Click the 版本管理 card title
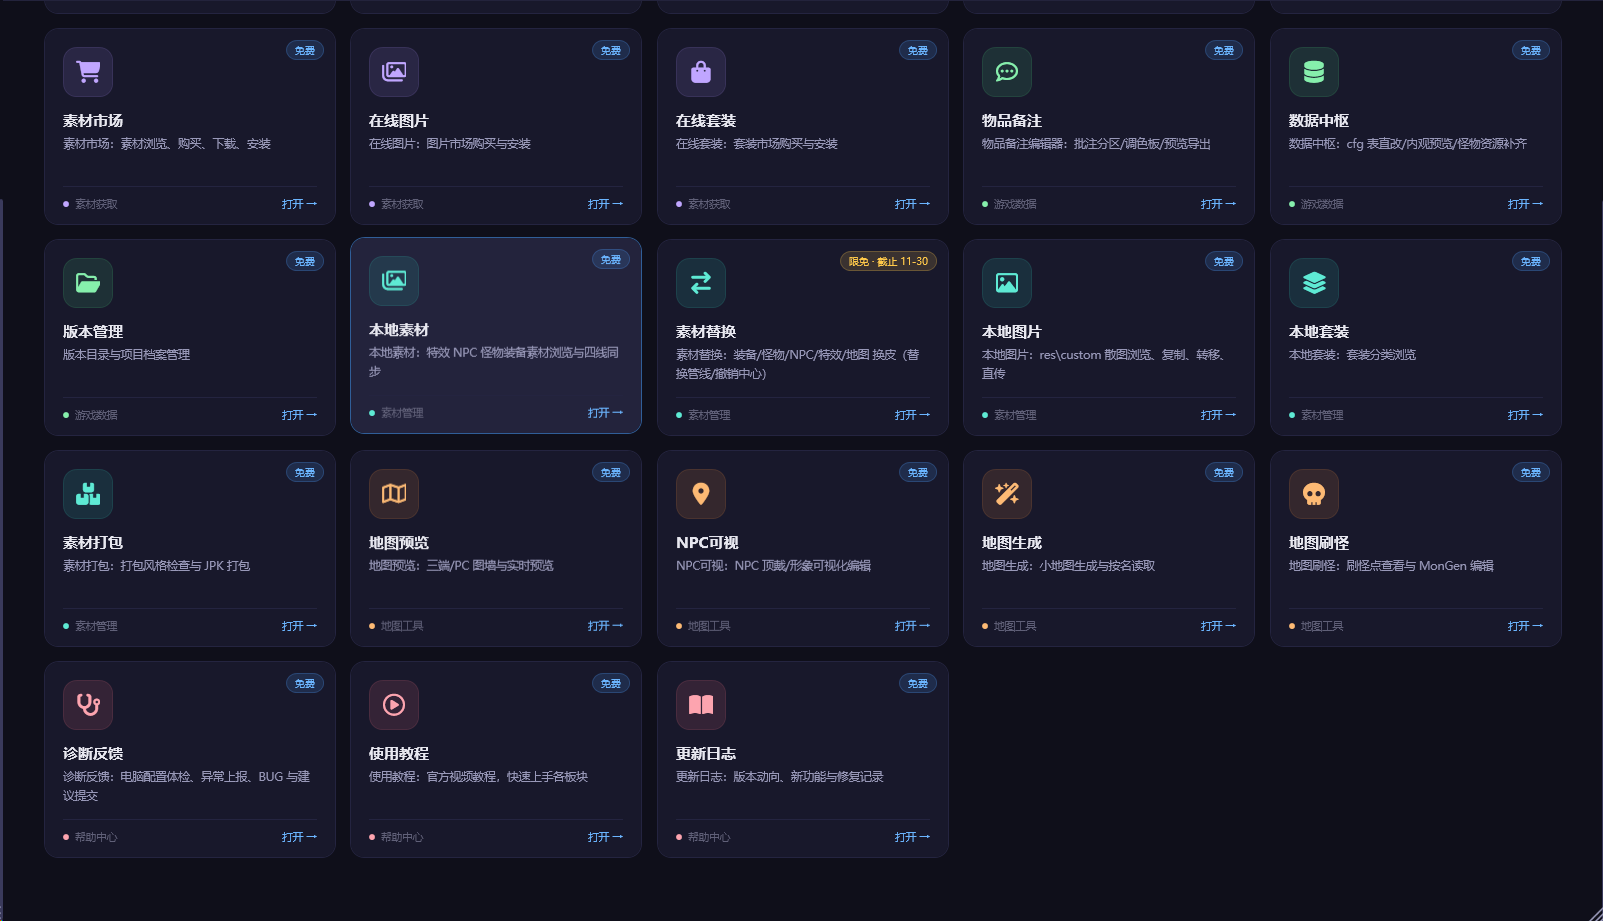This screenshot has width=1603, height=921. coord(93,332)
